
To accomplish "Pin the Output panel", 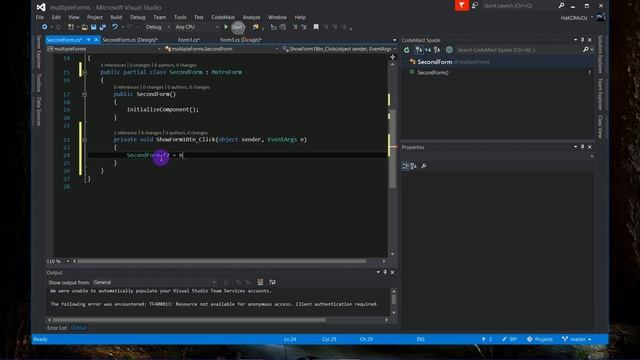I will [385, 272].
